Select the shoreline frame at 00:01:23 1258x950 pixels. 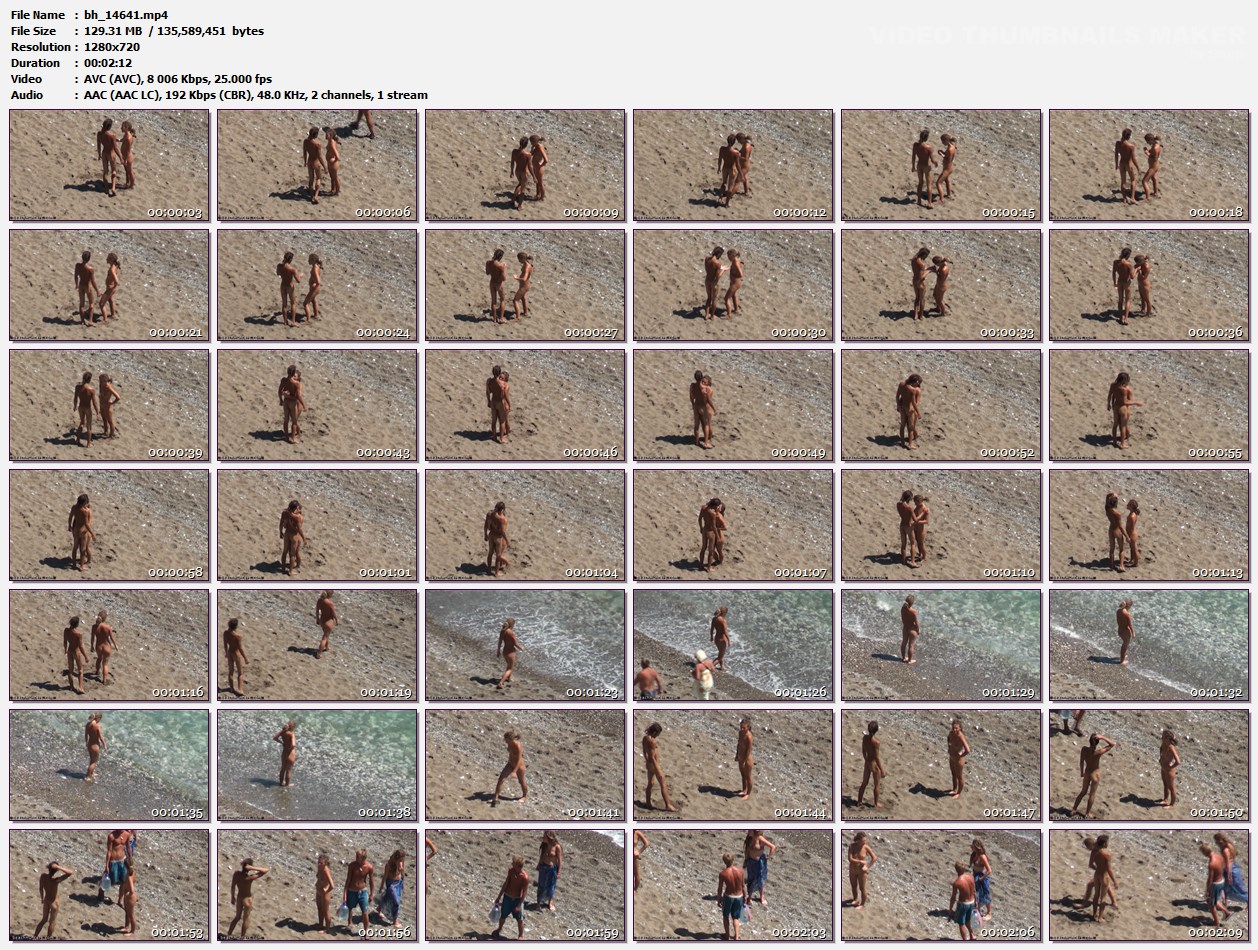(x=525, y=645)
